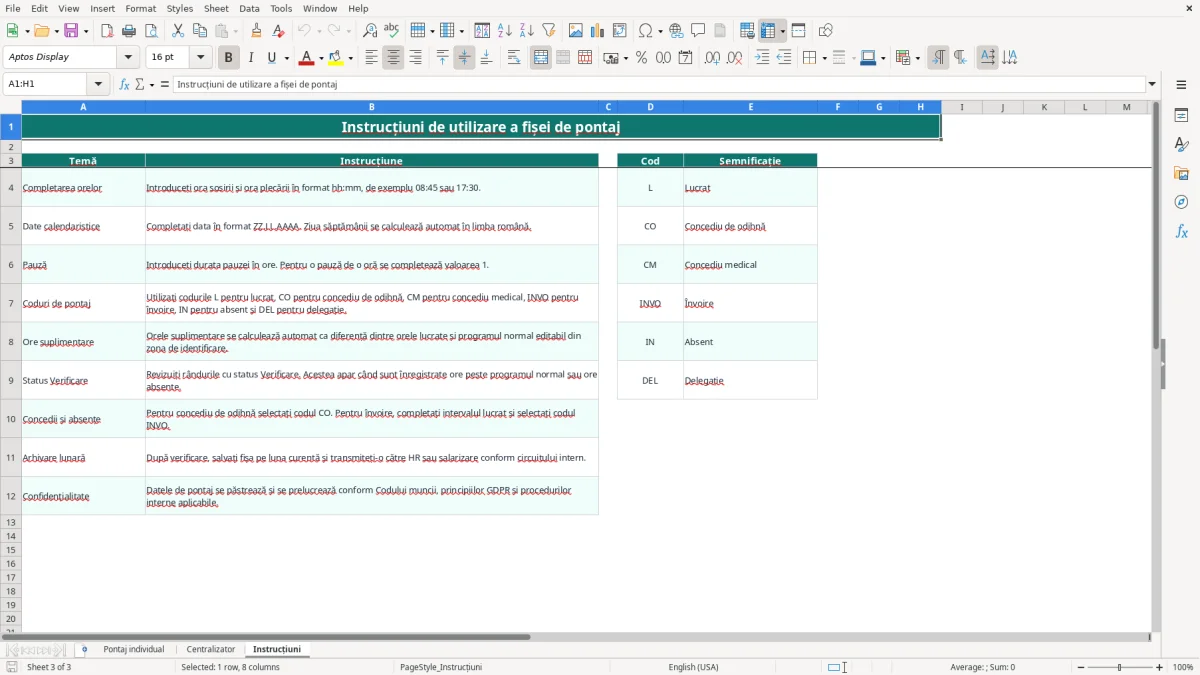Insert a chart
This screenshot has width=1200, height=675.
point(598,31)
